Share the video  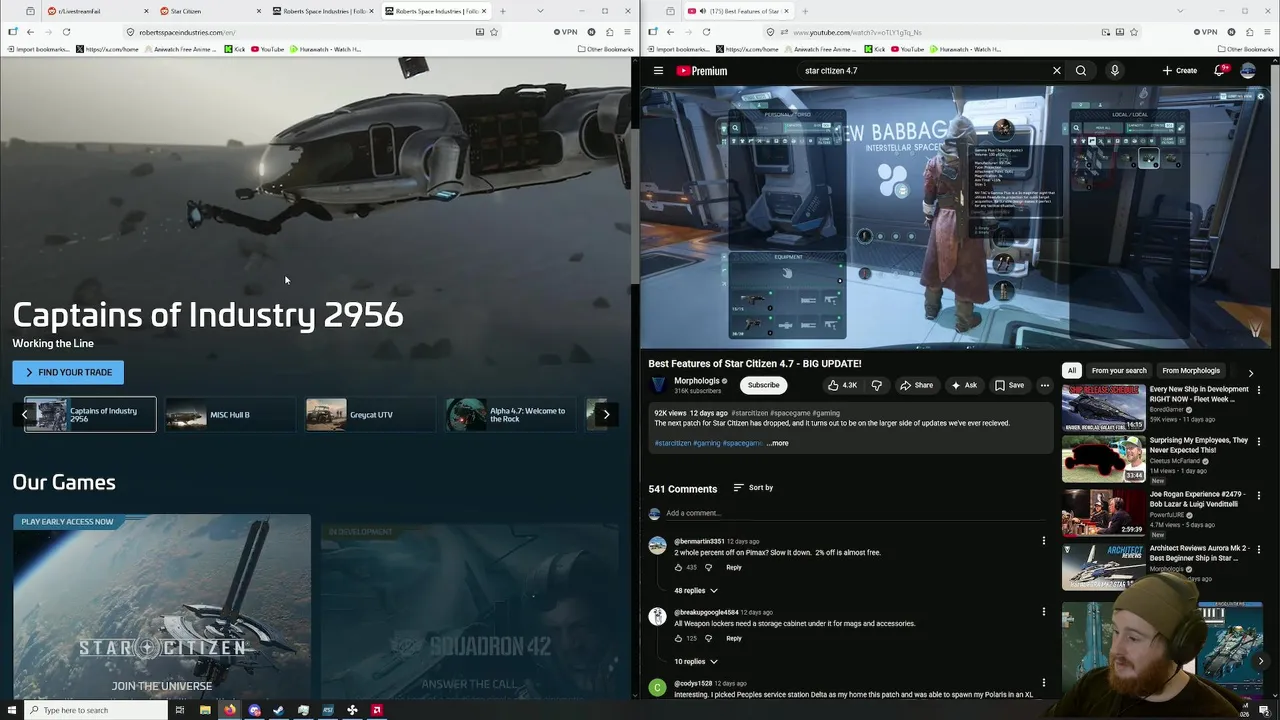click(x=916, y=385)
